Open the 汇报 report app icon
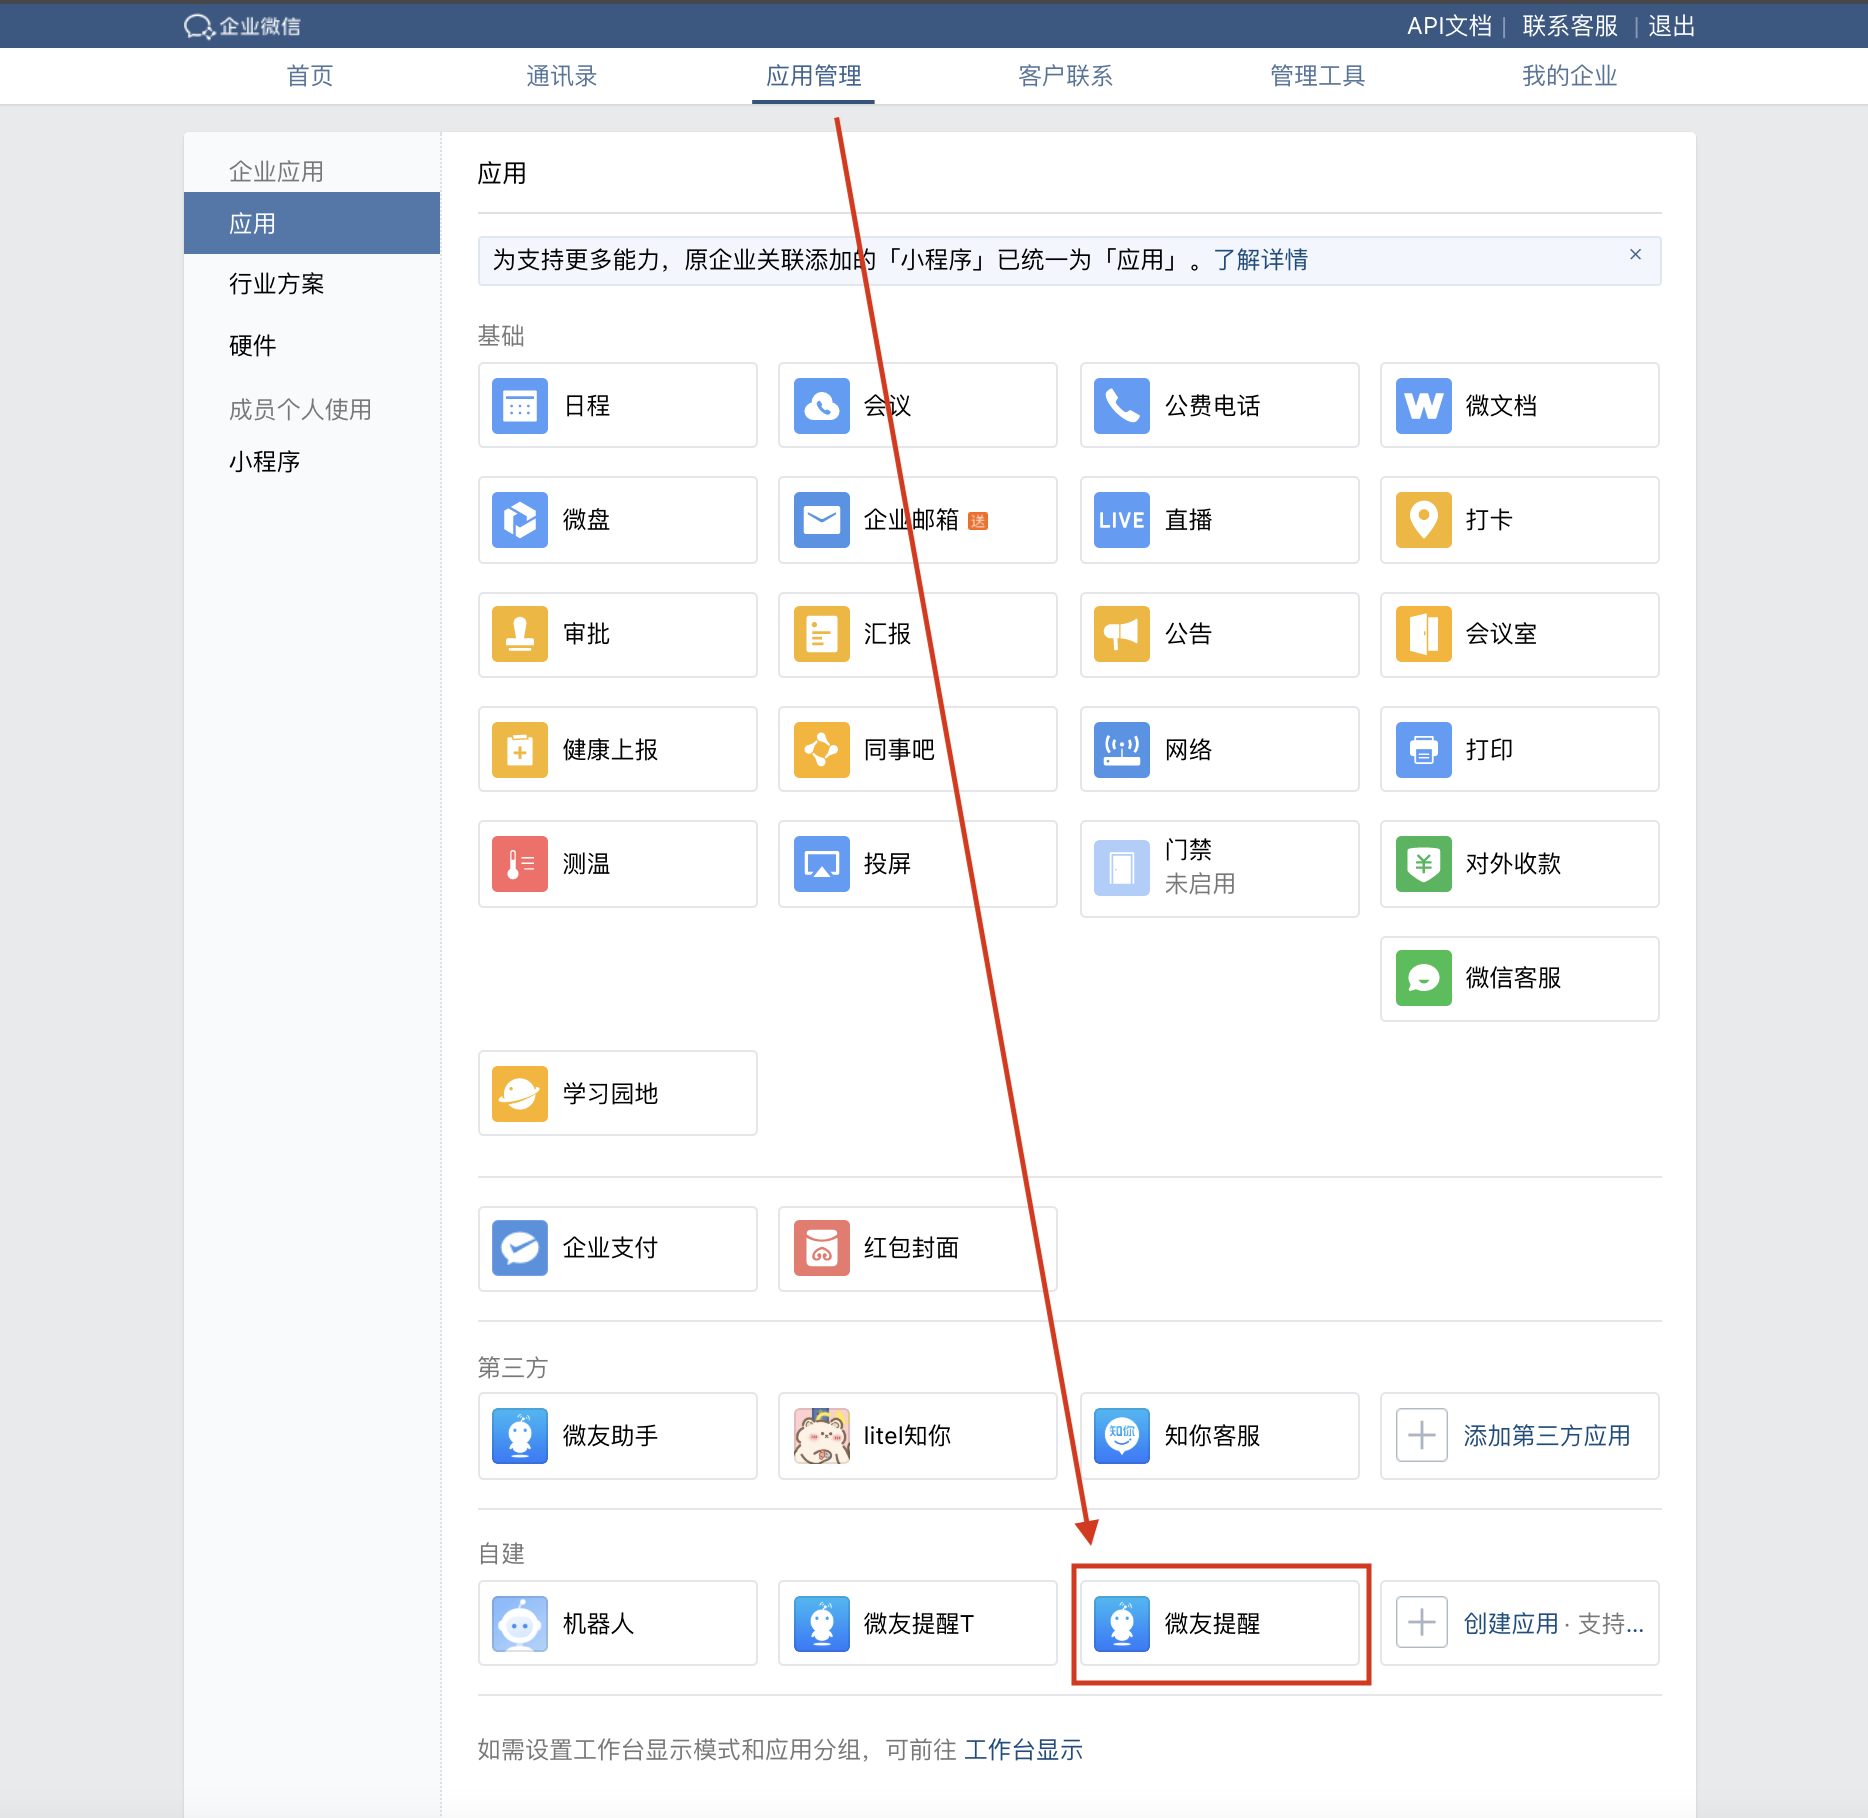Image resolution: width=1868 pixels, height=1818 pixels. tap(822, 634)
